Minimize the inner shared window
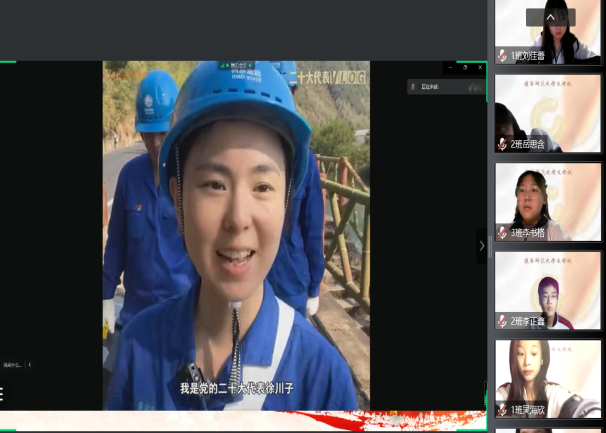Image resolution: width=606 pixels, height=433 pixels. (x=450, y=68)
